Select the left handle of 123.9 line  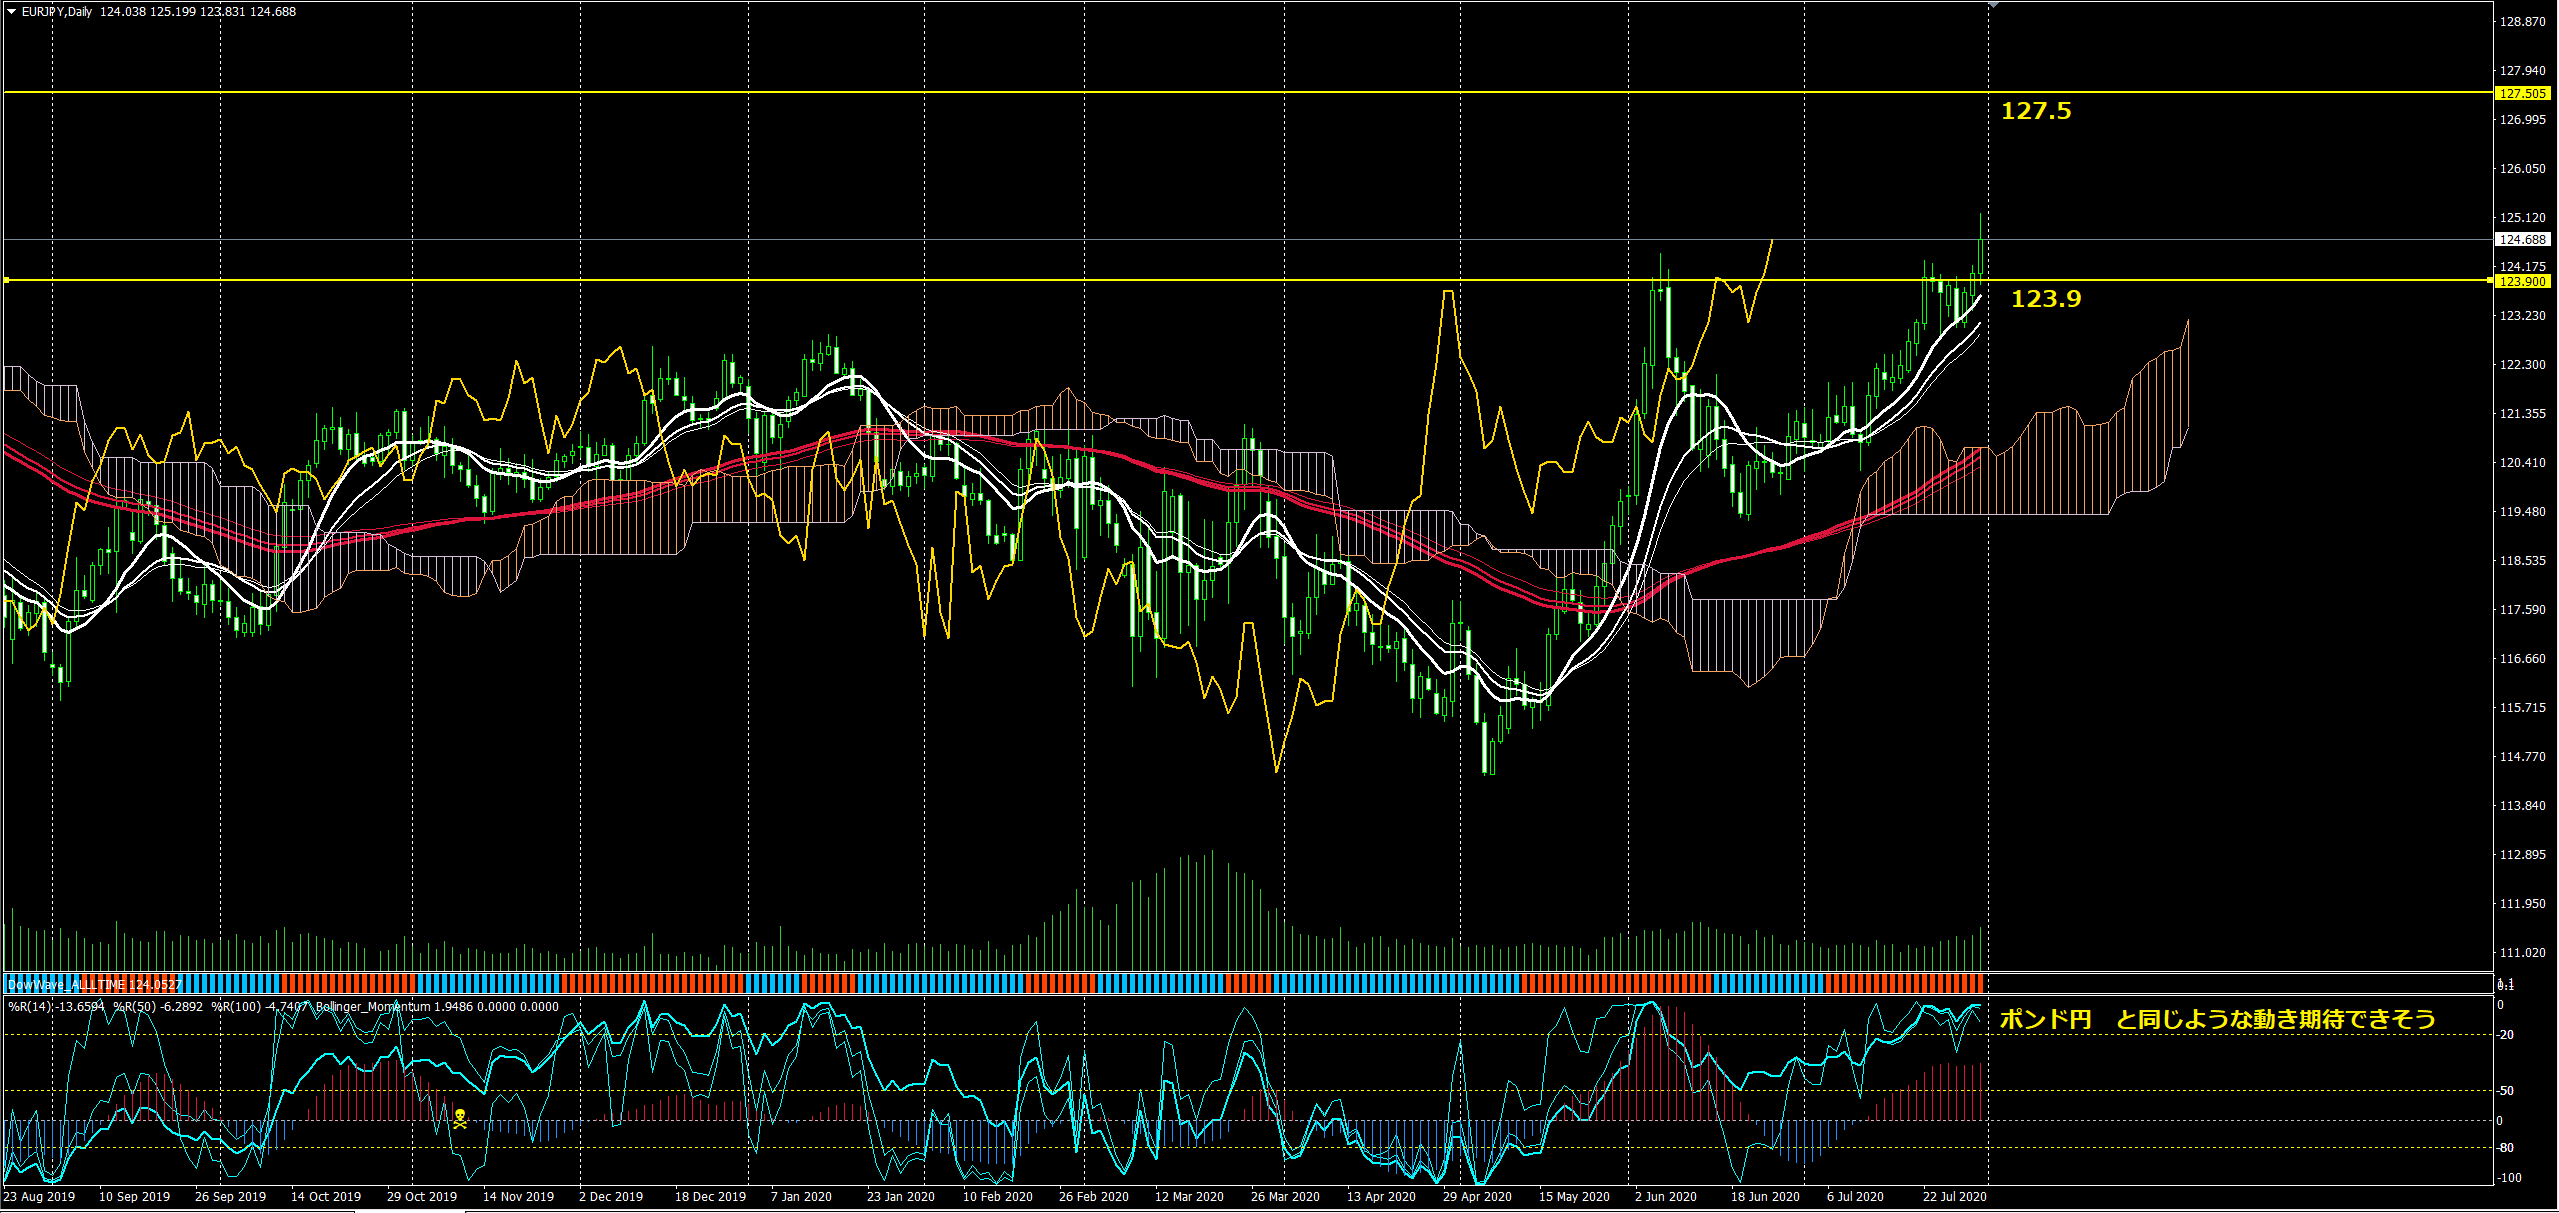(x=7, y=280)
